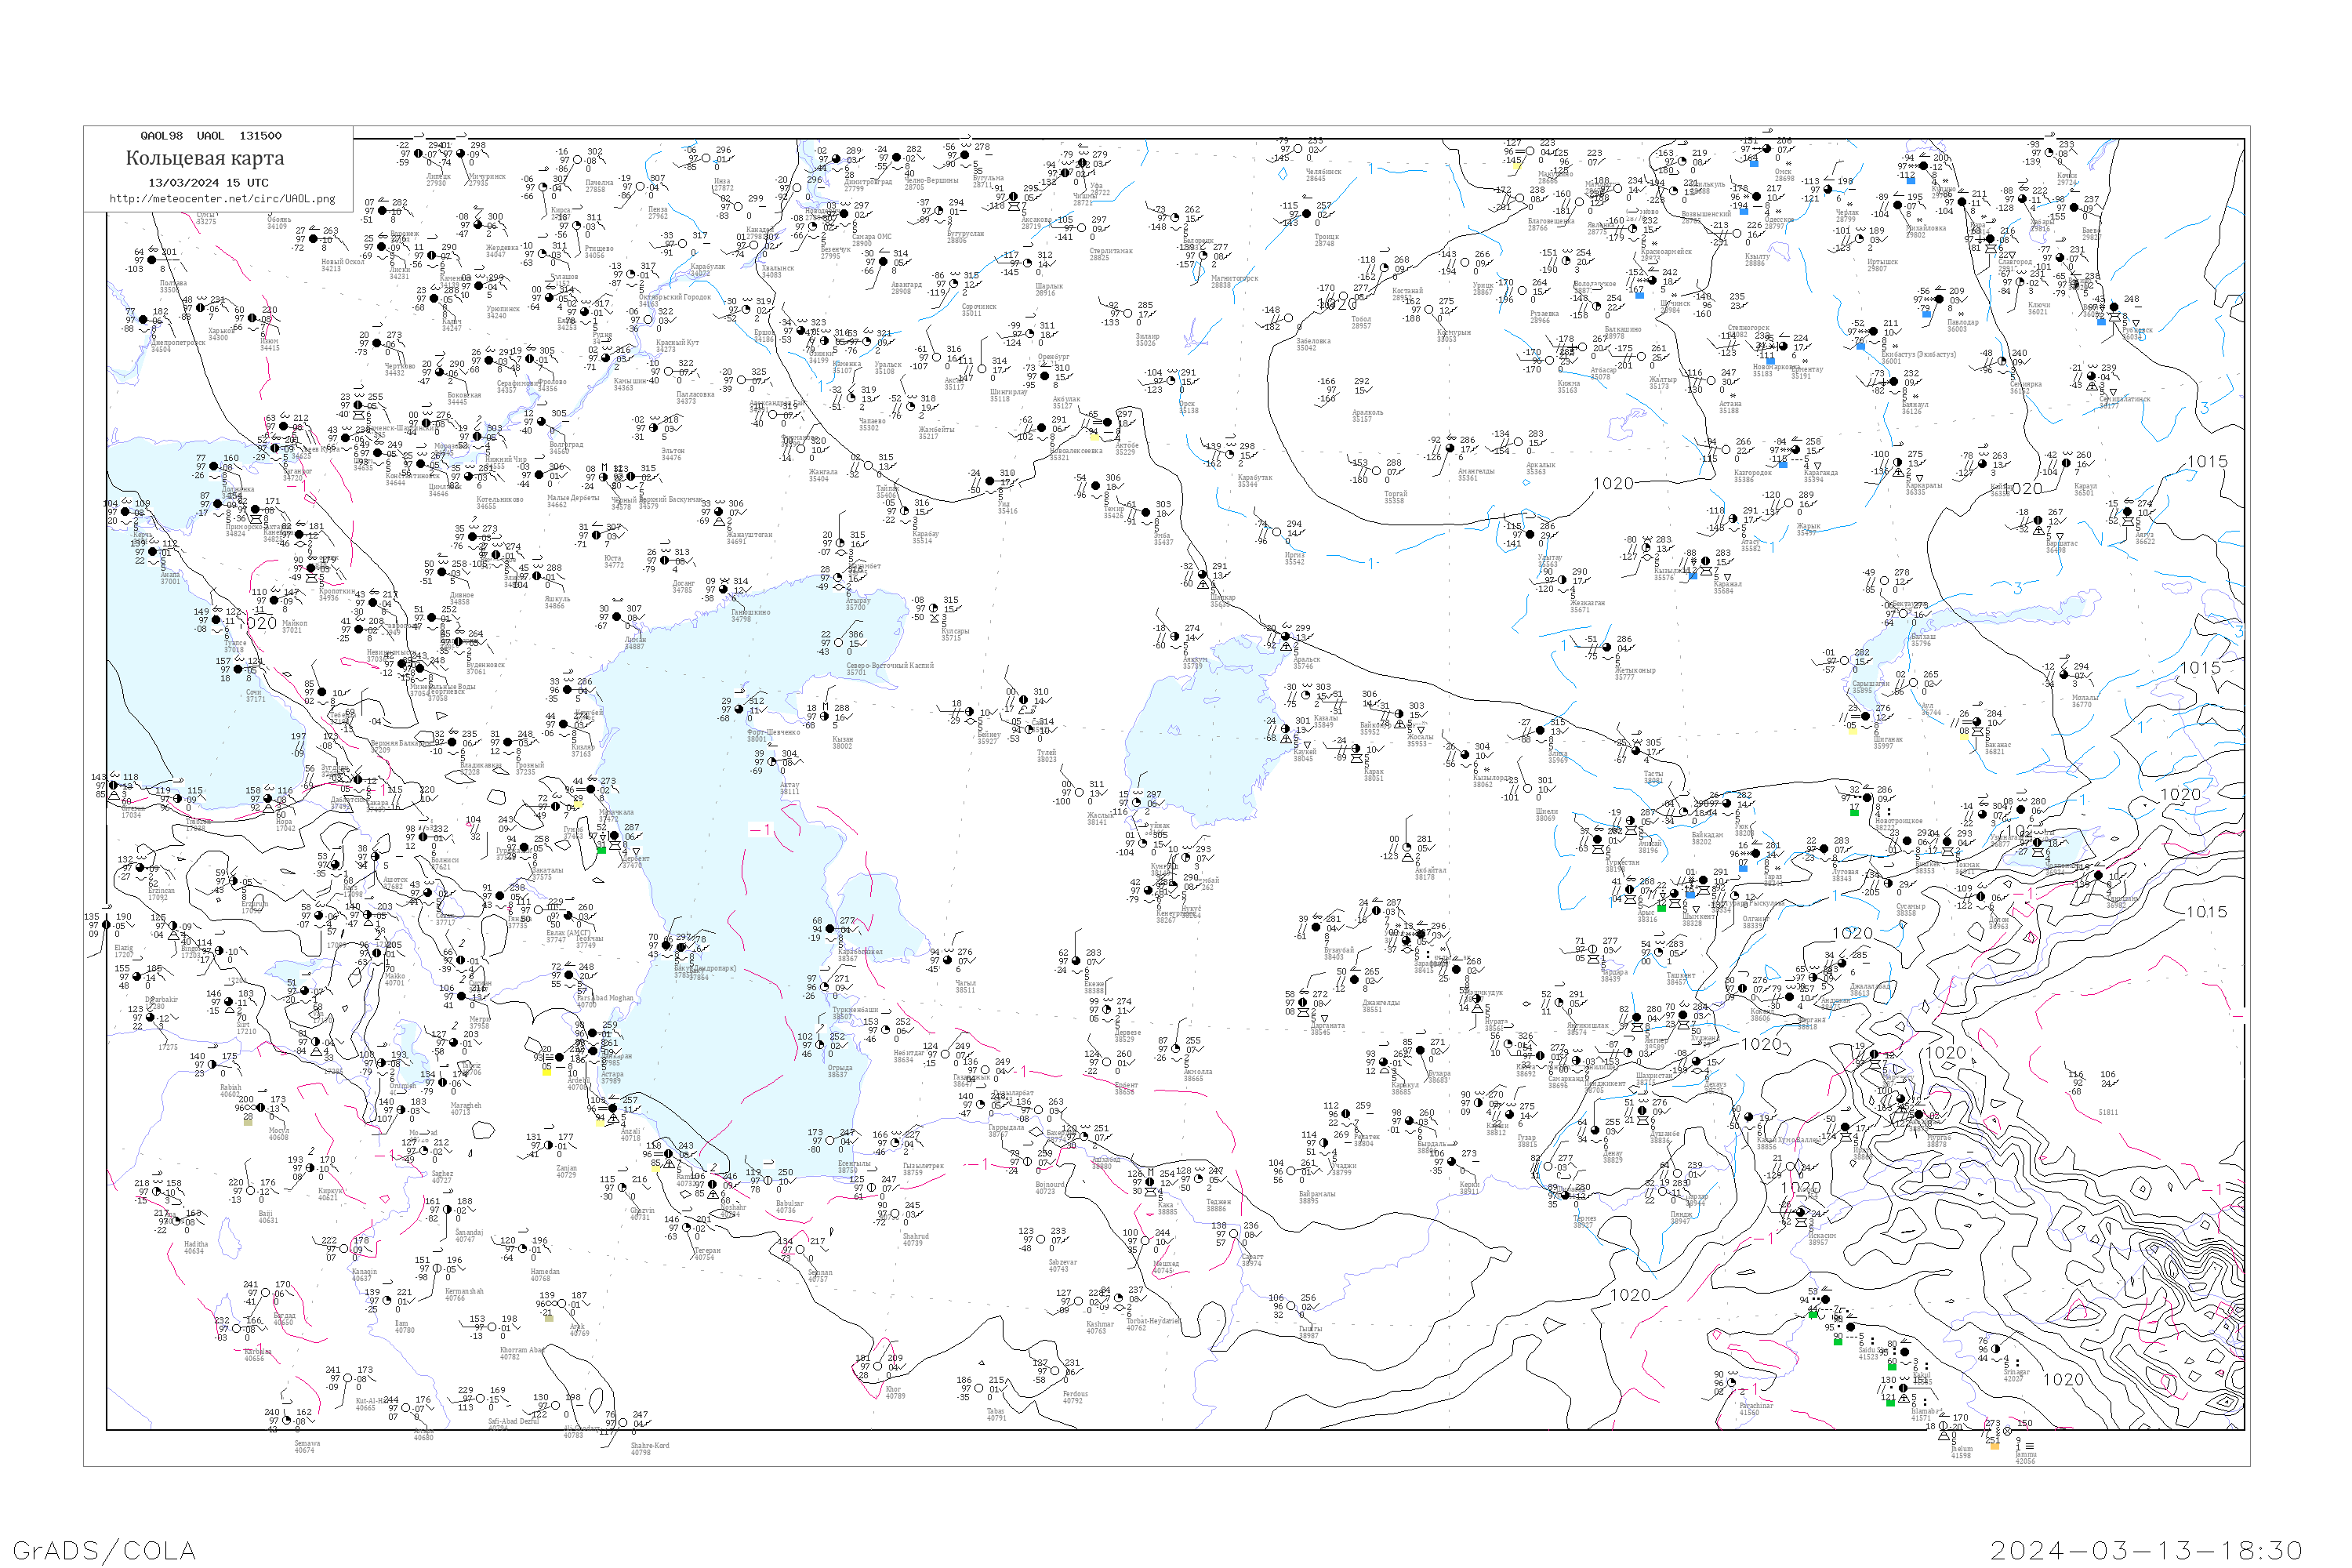Click the Кольцевая карта map title
2352x1568 pixels.
pyautogui.click(x=205, y=158)
